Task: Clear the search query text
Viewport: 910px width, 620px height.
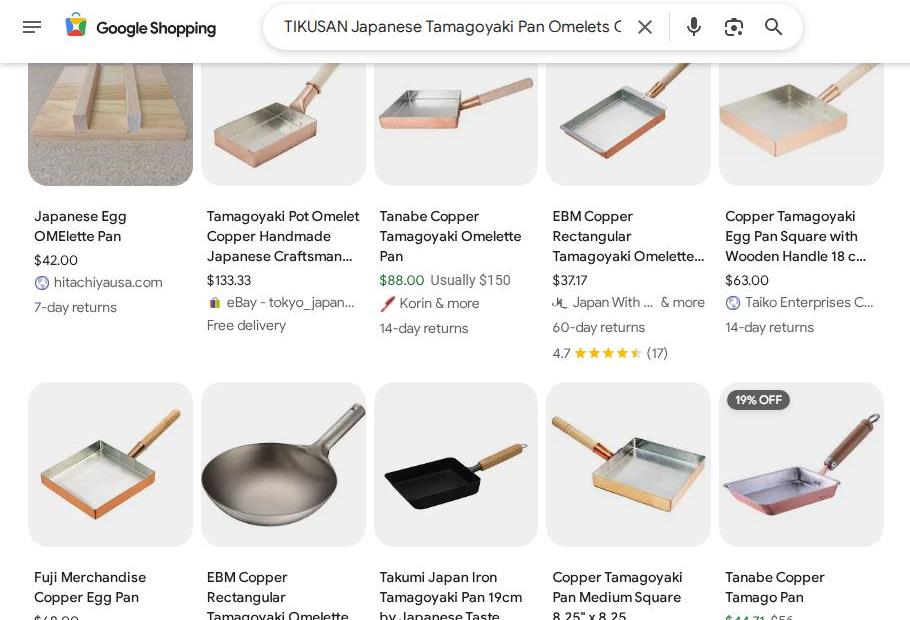Action: (645, 27)
